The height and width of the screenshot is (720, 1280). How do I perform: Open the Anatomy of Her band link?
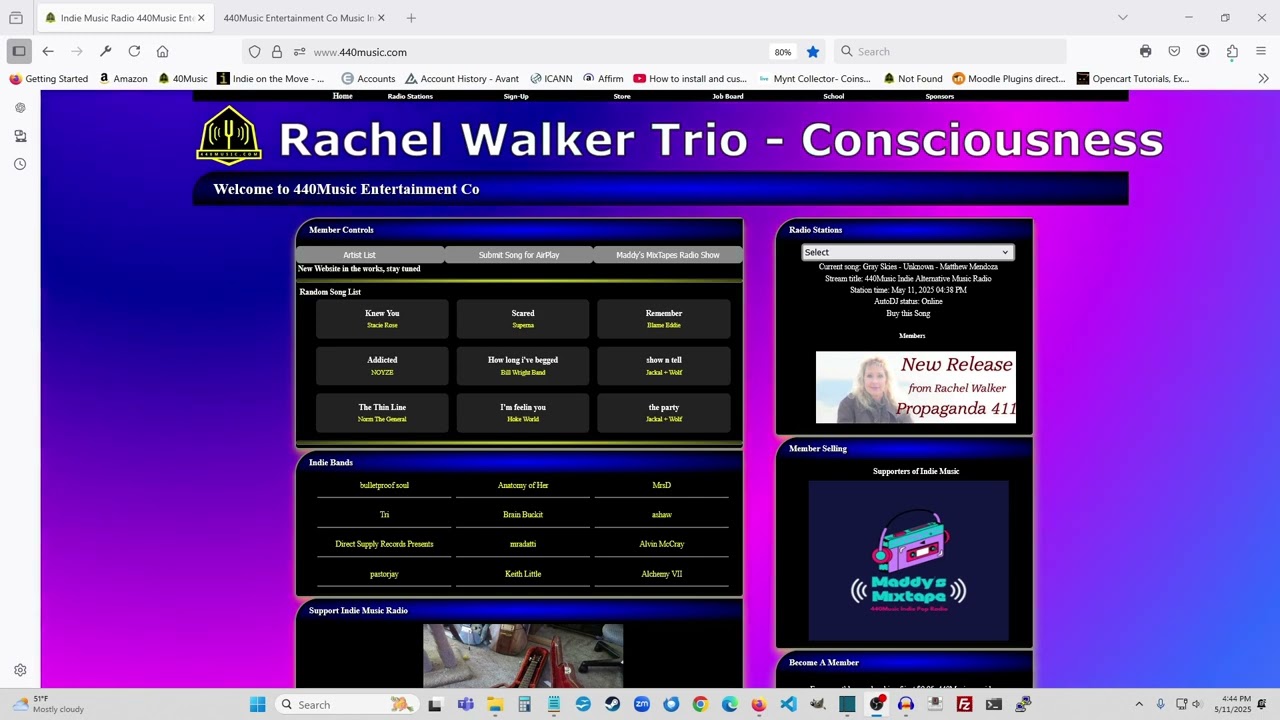(523, 485)
